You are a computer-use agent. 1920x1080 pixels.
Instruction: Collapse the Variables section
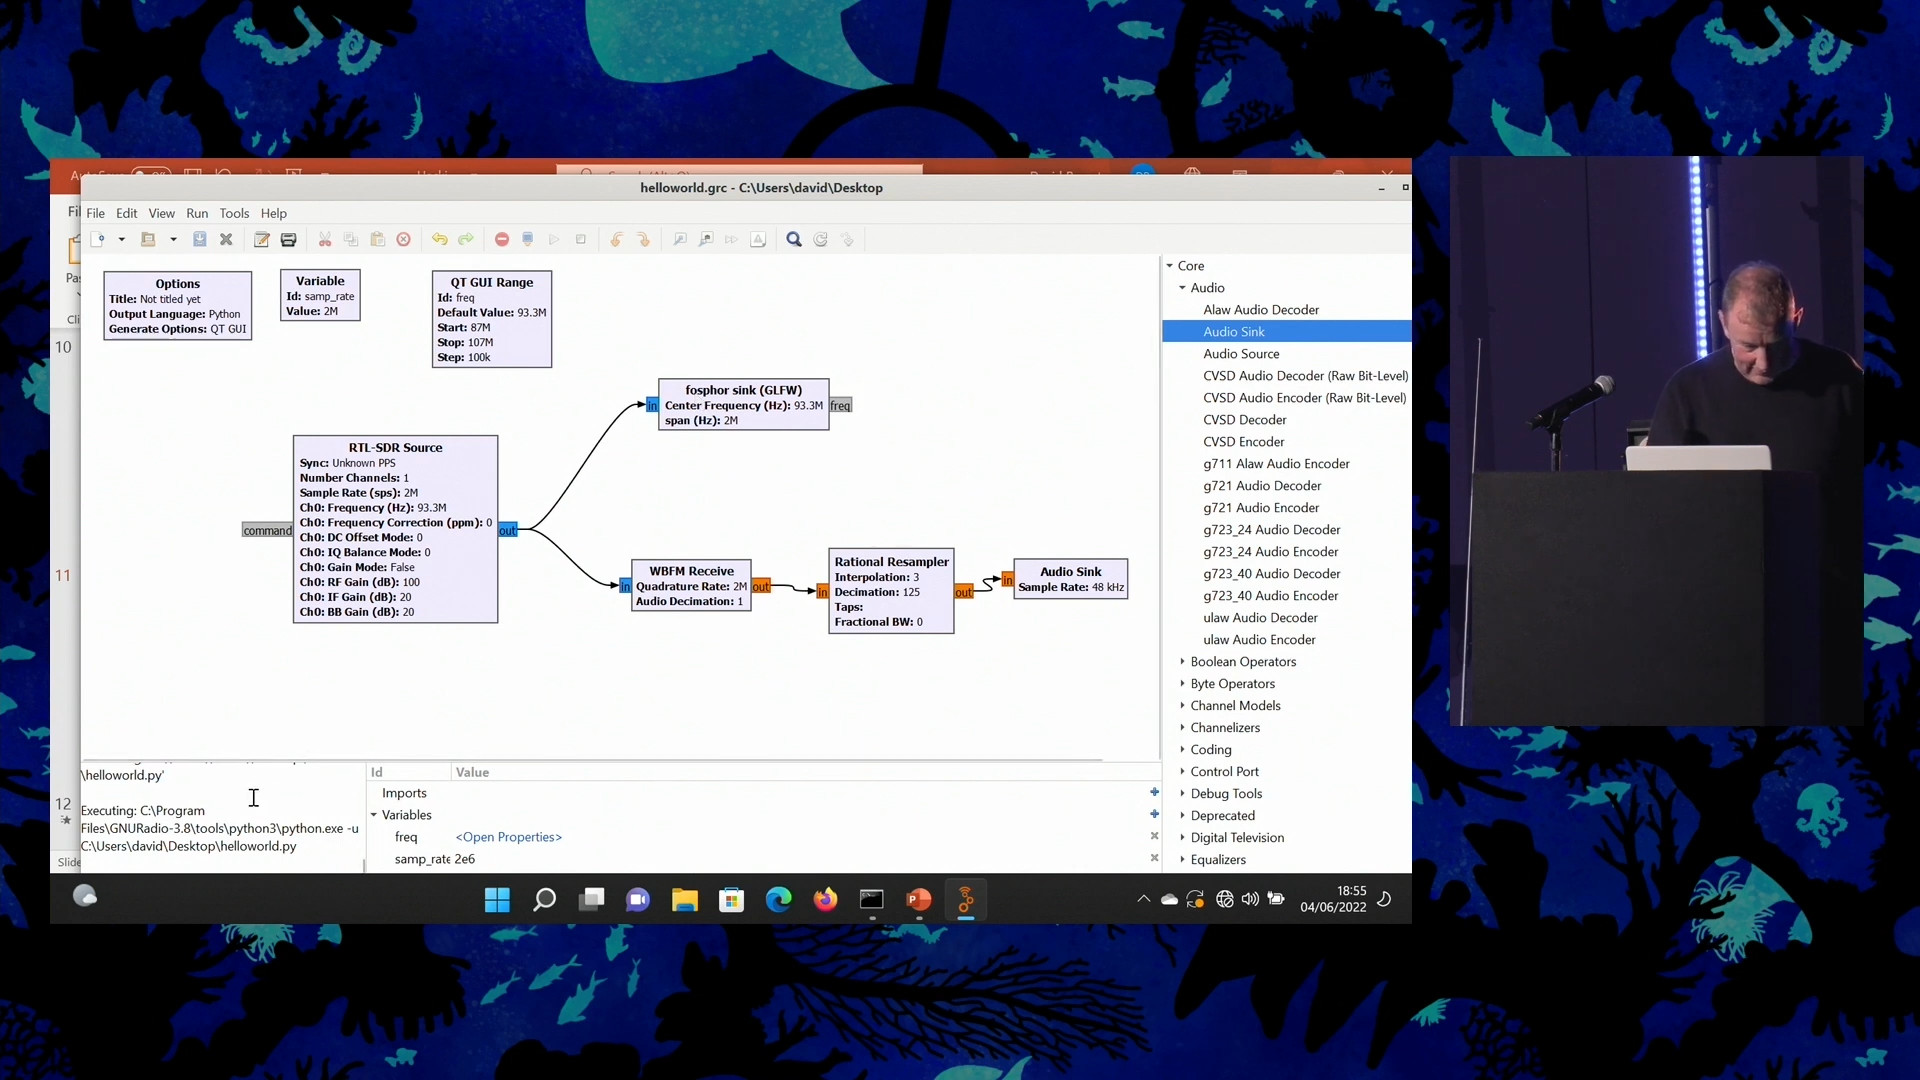(374, 815)
